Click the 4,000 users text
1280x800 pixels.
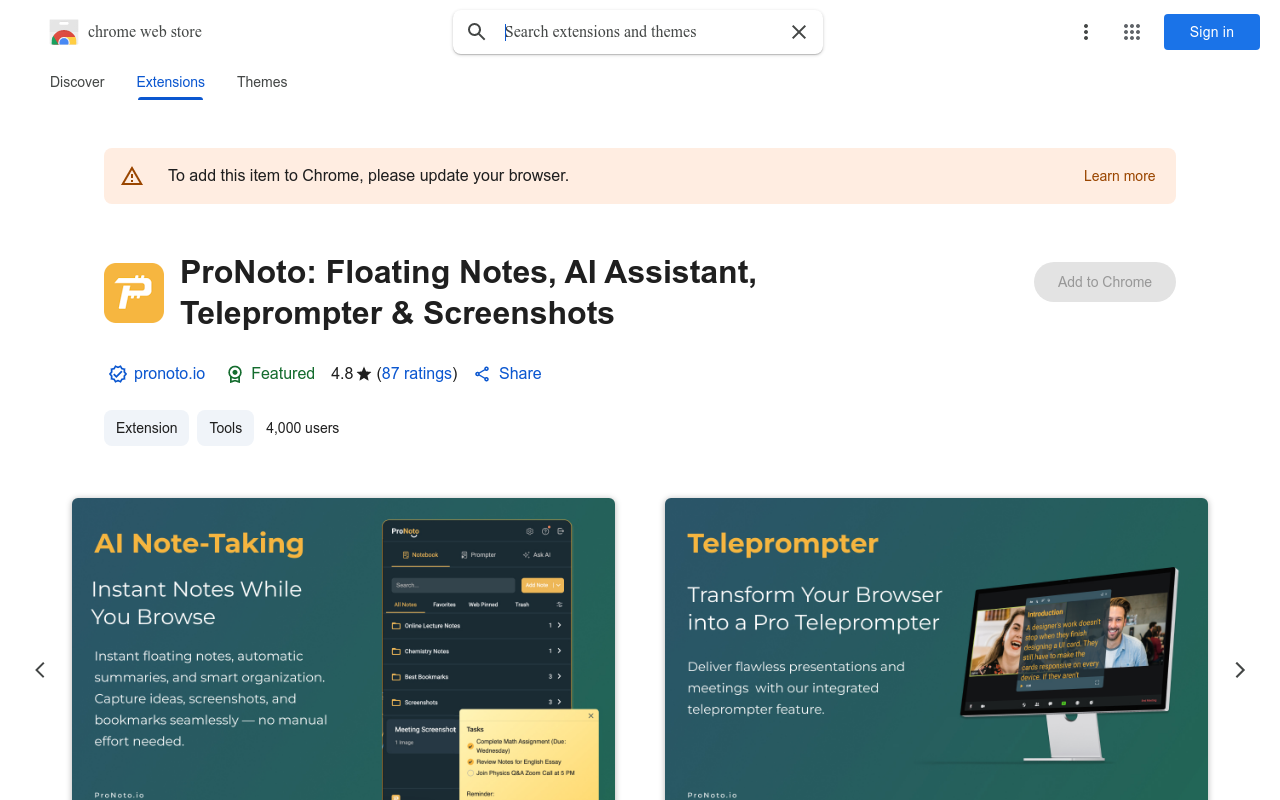tap(302, 428)
